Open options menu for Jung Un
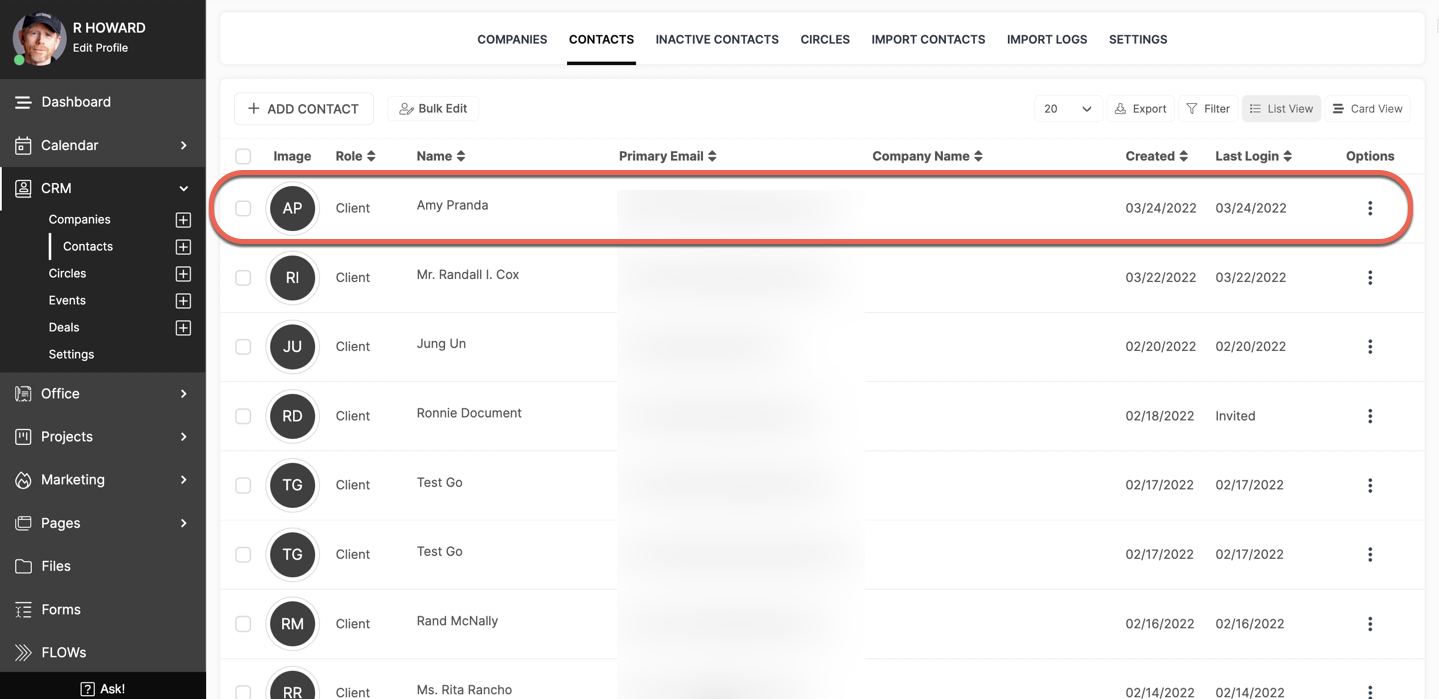This screenshot has height=699, width=1439. pyautogui.click(x=1370, y=347)
